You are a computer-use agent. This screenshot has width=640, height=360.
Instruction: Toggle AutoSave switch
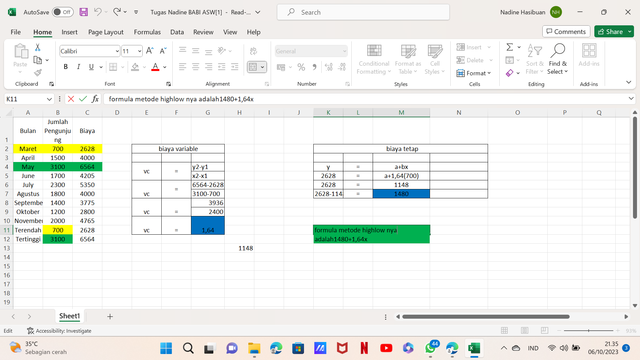(x=62, y=12)
